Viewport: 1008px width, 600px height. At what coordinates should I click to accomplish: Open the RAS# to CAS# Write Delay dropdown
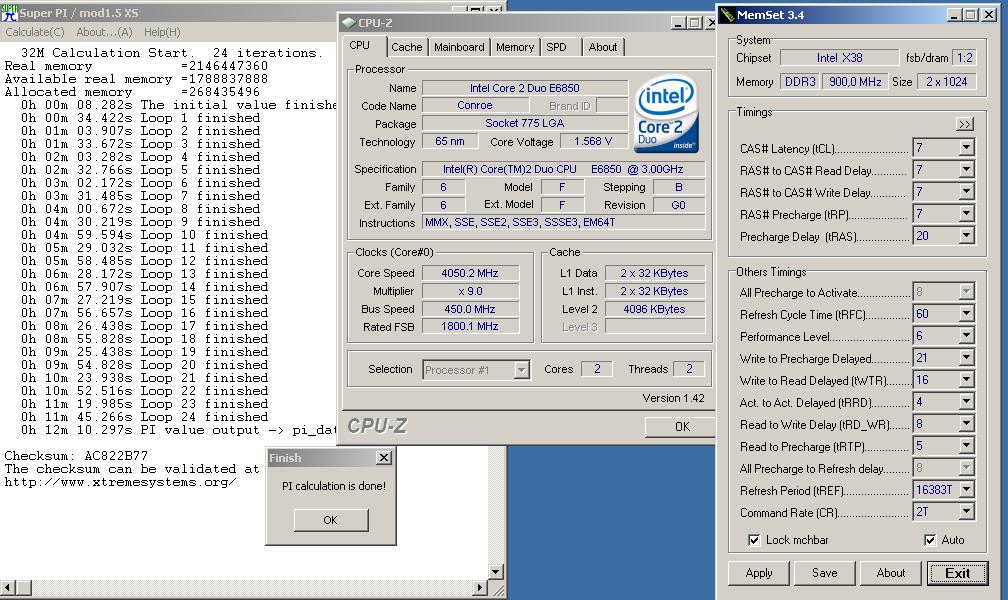(966, 192)
